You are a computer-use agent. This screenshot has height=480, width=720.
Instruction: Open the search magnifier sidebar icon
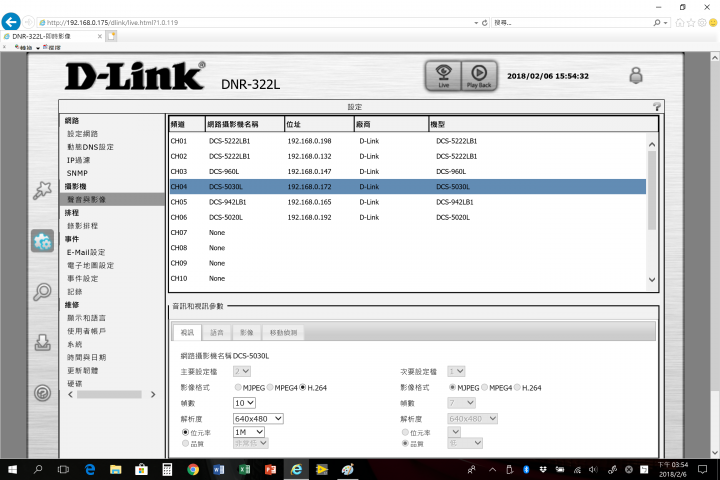pos(42,292)
